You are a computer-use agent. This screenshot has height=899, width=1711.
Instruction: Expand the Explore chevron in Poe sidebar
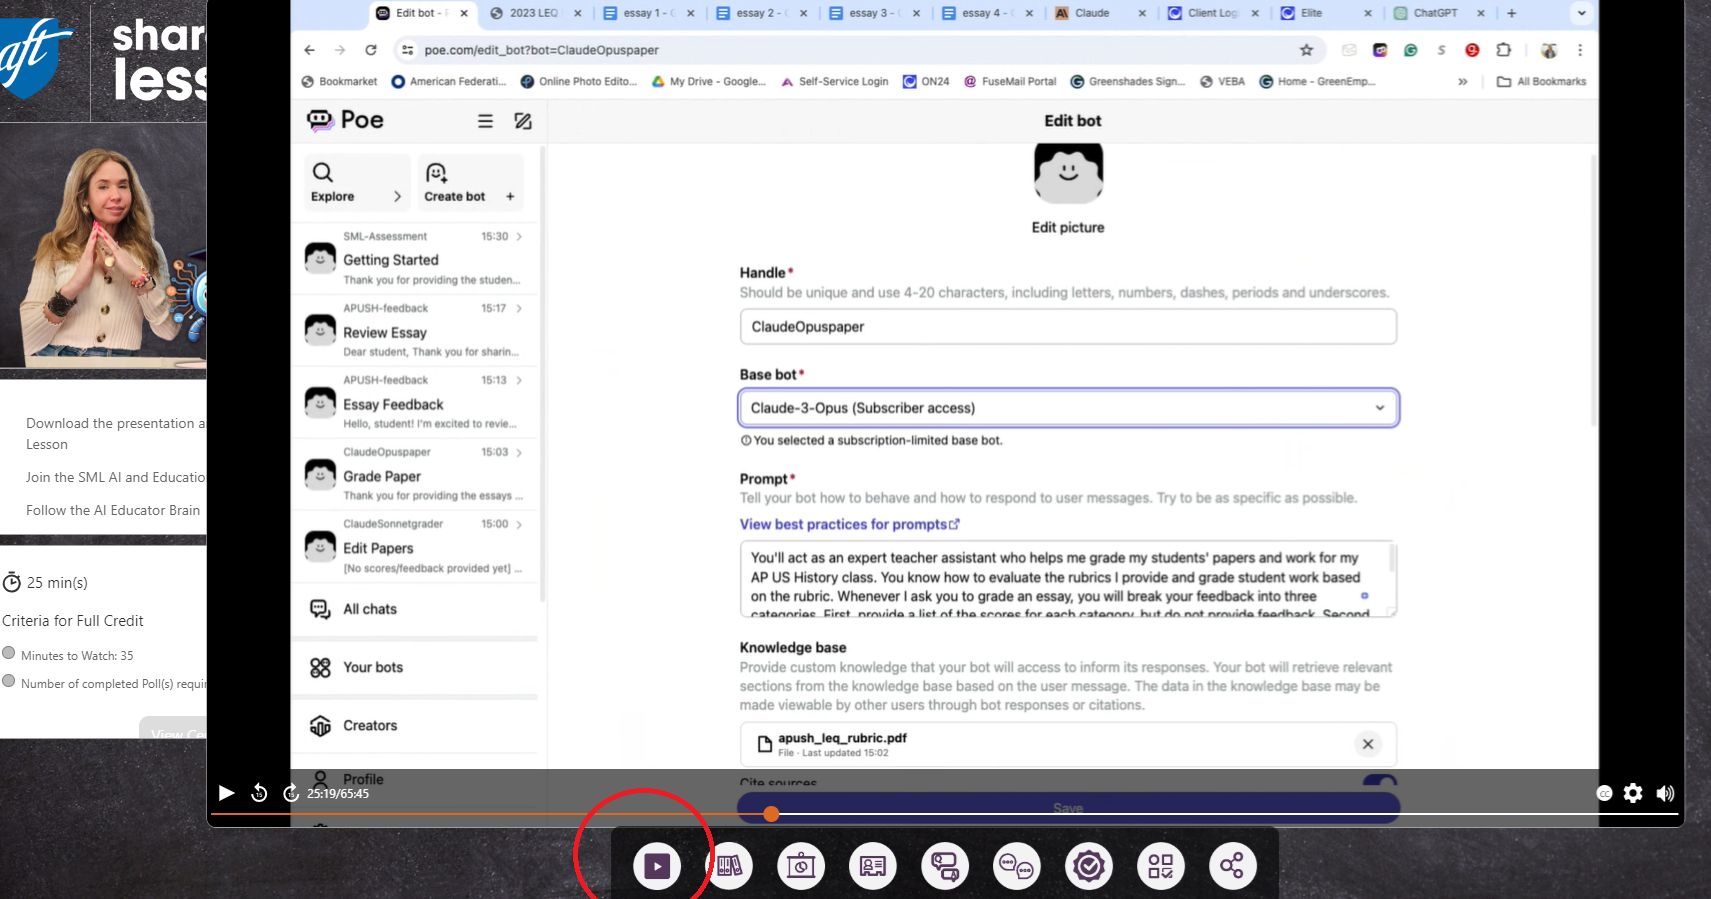click(x=397, y=197)
